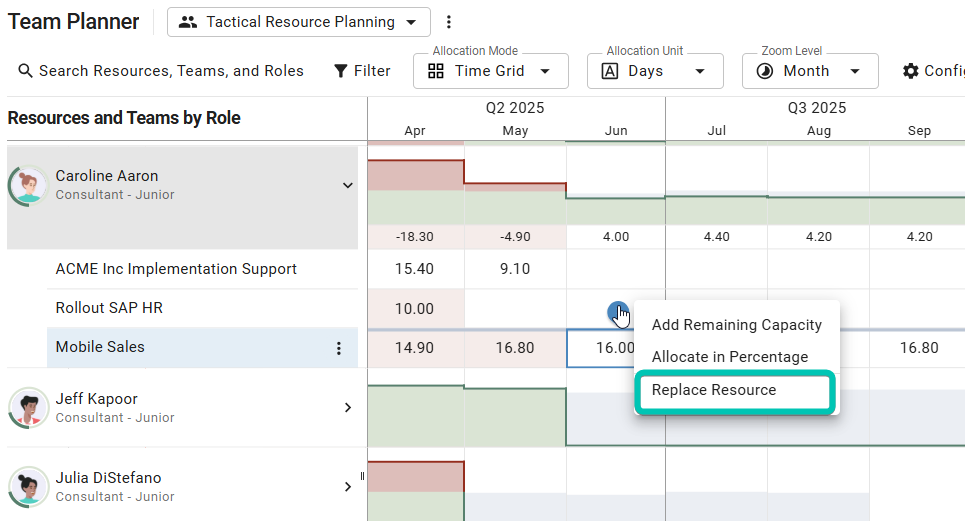Image resolution: width=965 pixels, height=521 pixels.
Task: Click the 16.80 May cell for Mobile Sales
Action: point(515,348)
